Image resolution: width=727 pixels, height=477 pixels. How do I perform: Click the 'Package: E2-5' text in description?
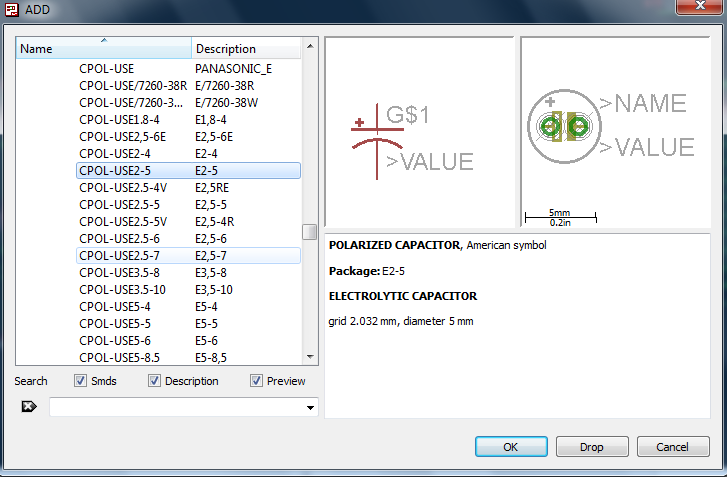(367, 271)
